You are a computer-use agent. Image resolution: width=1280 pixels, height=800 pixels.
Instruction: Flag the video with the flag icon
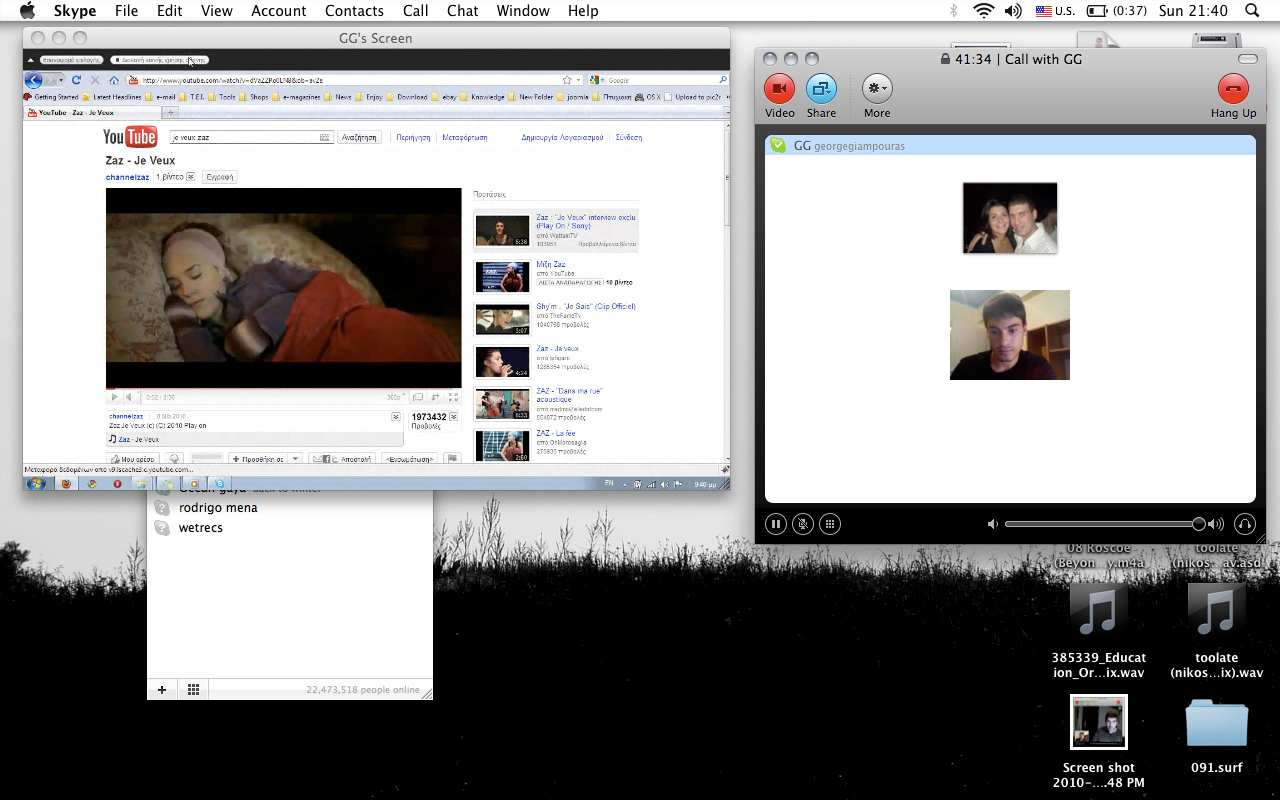(452, 459)
